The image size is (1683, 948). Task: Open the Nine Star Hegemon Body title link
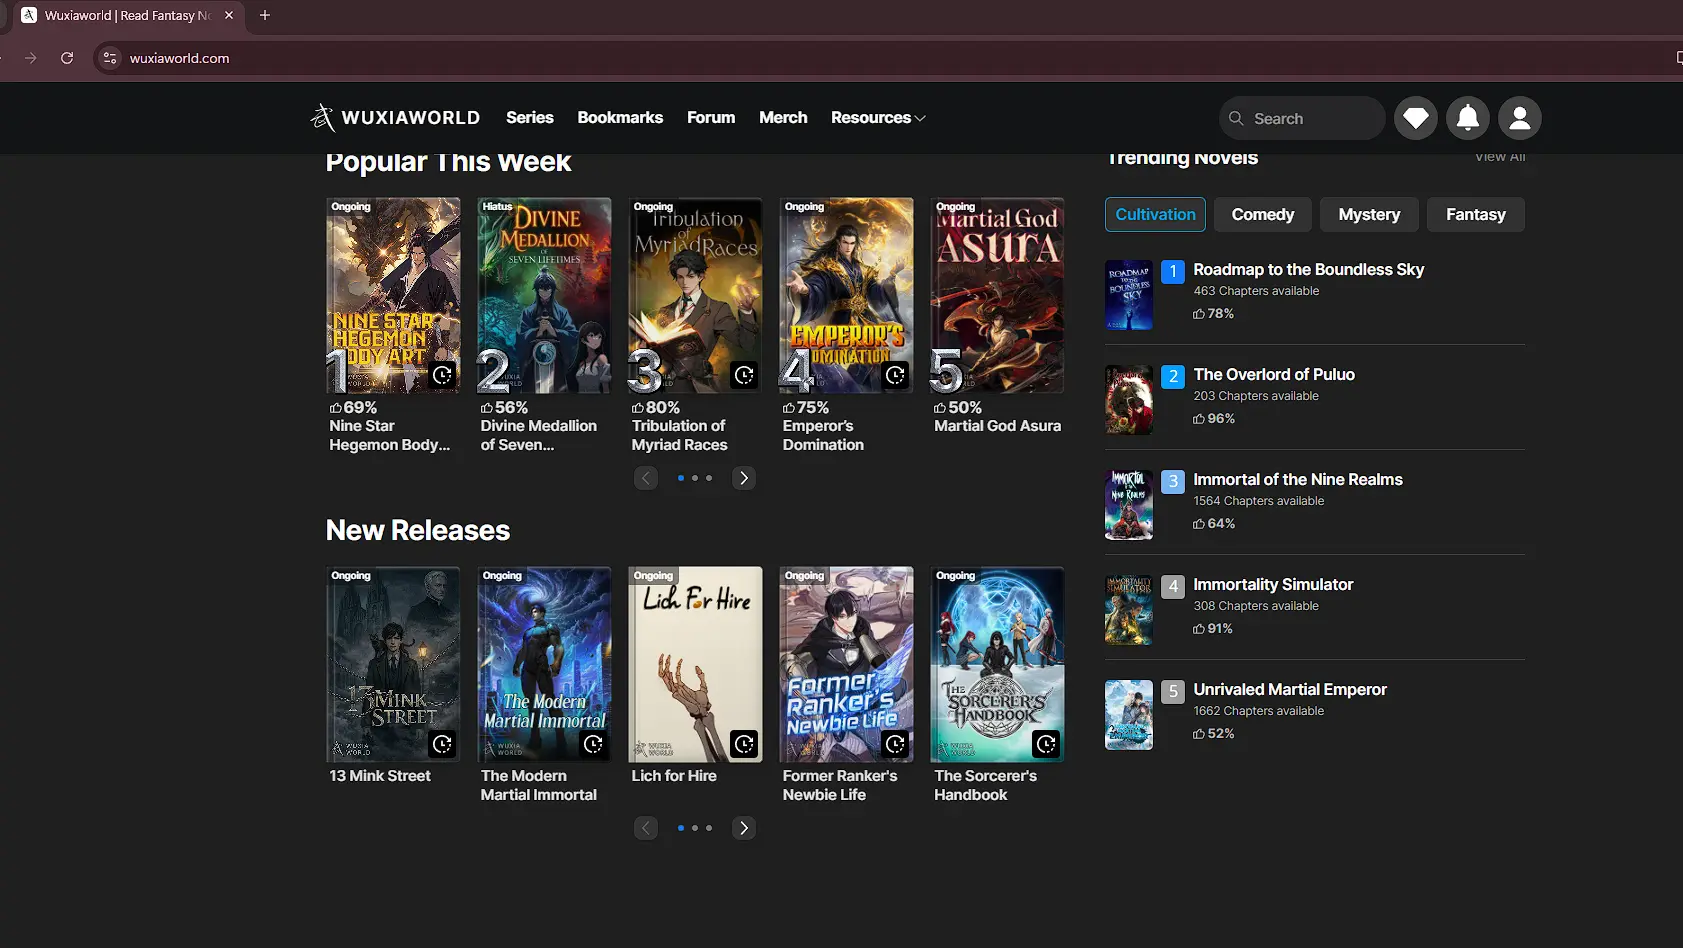coord(390,435)
